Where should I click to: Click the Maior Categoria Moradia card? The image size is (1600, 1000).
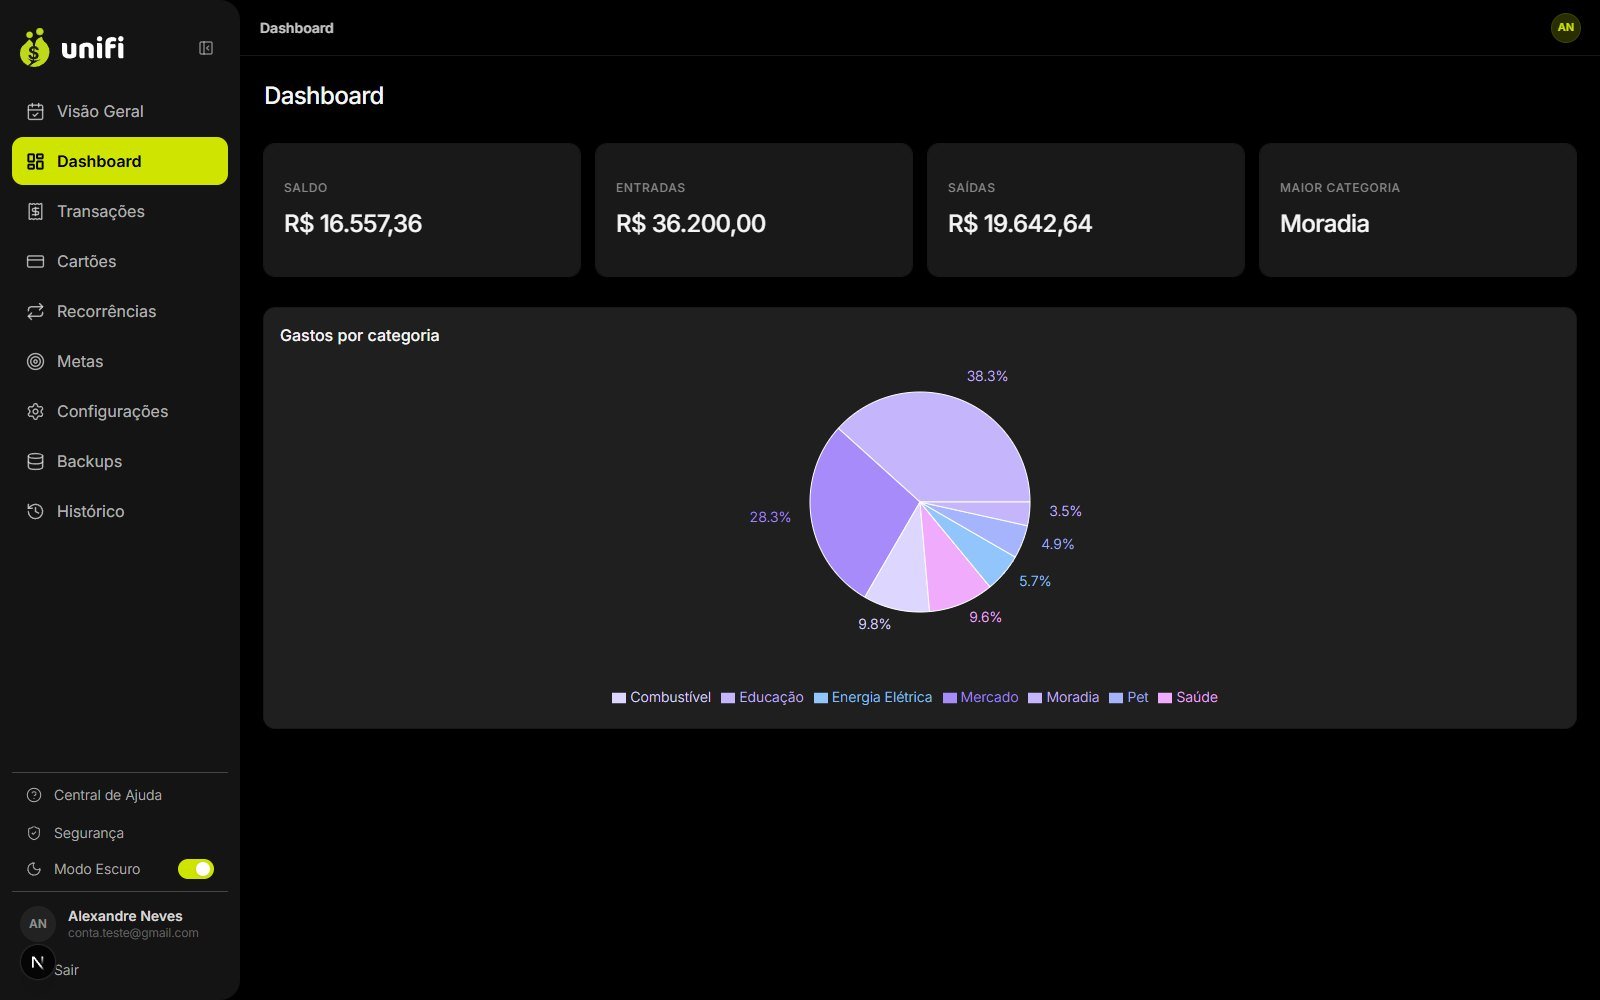[1418, 210]
